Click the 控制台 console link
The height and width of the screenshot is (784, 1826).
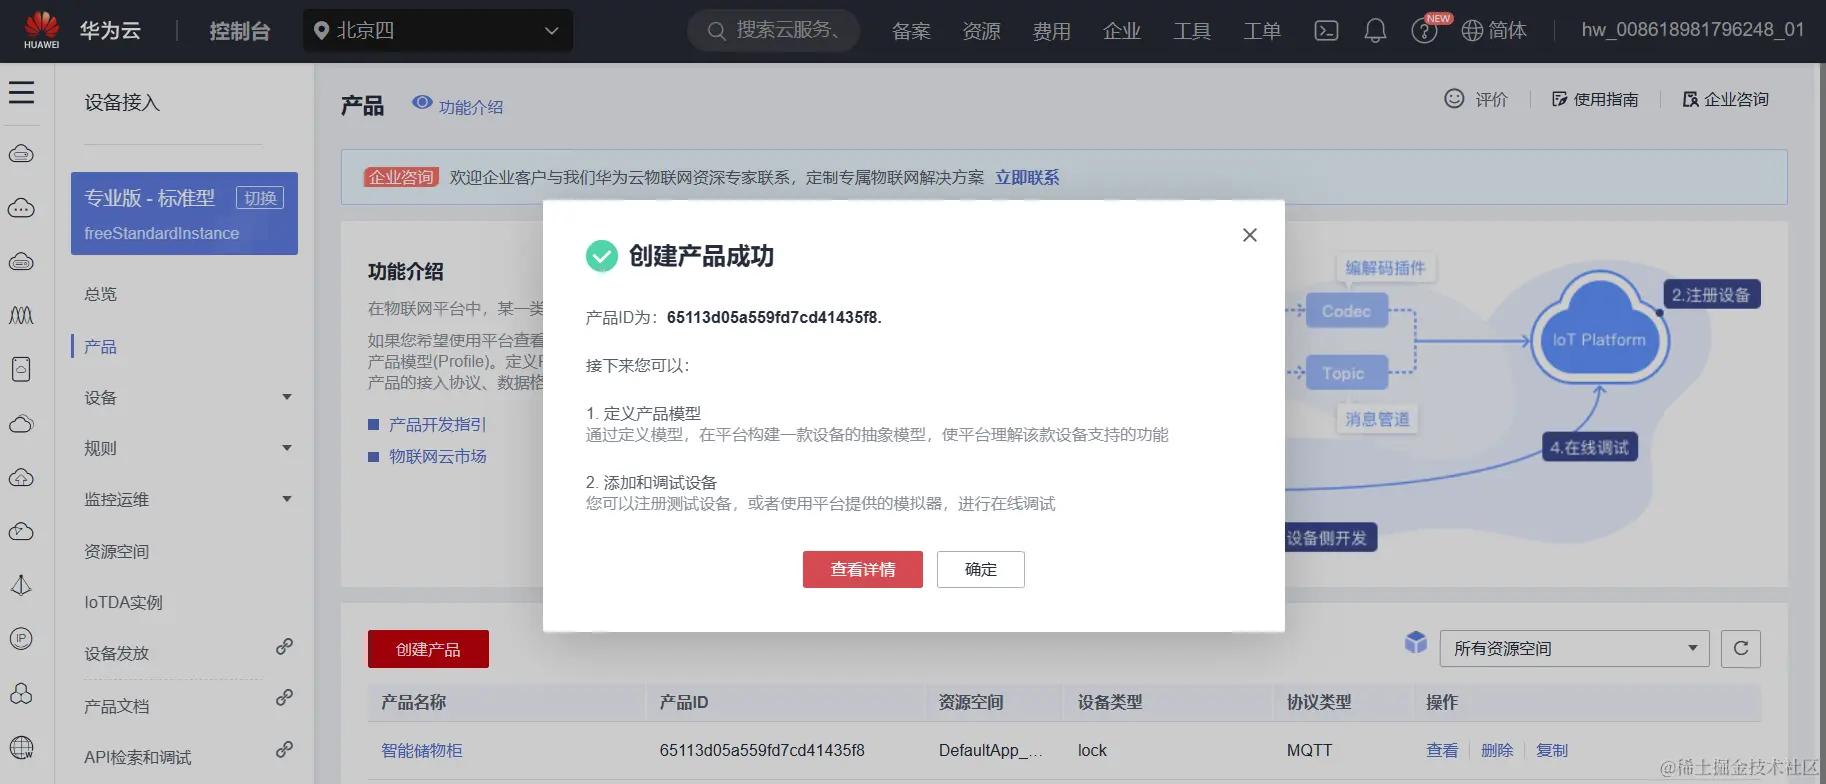[239, 31]
